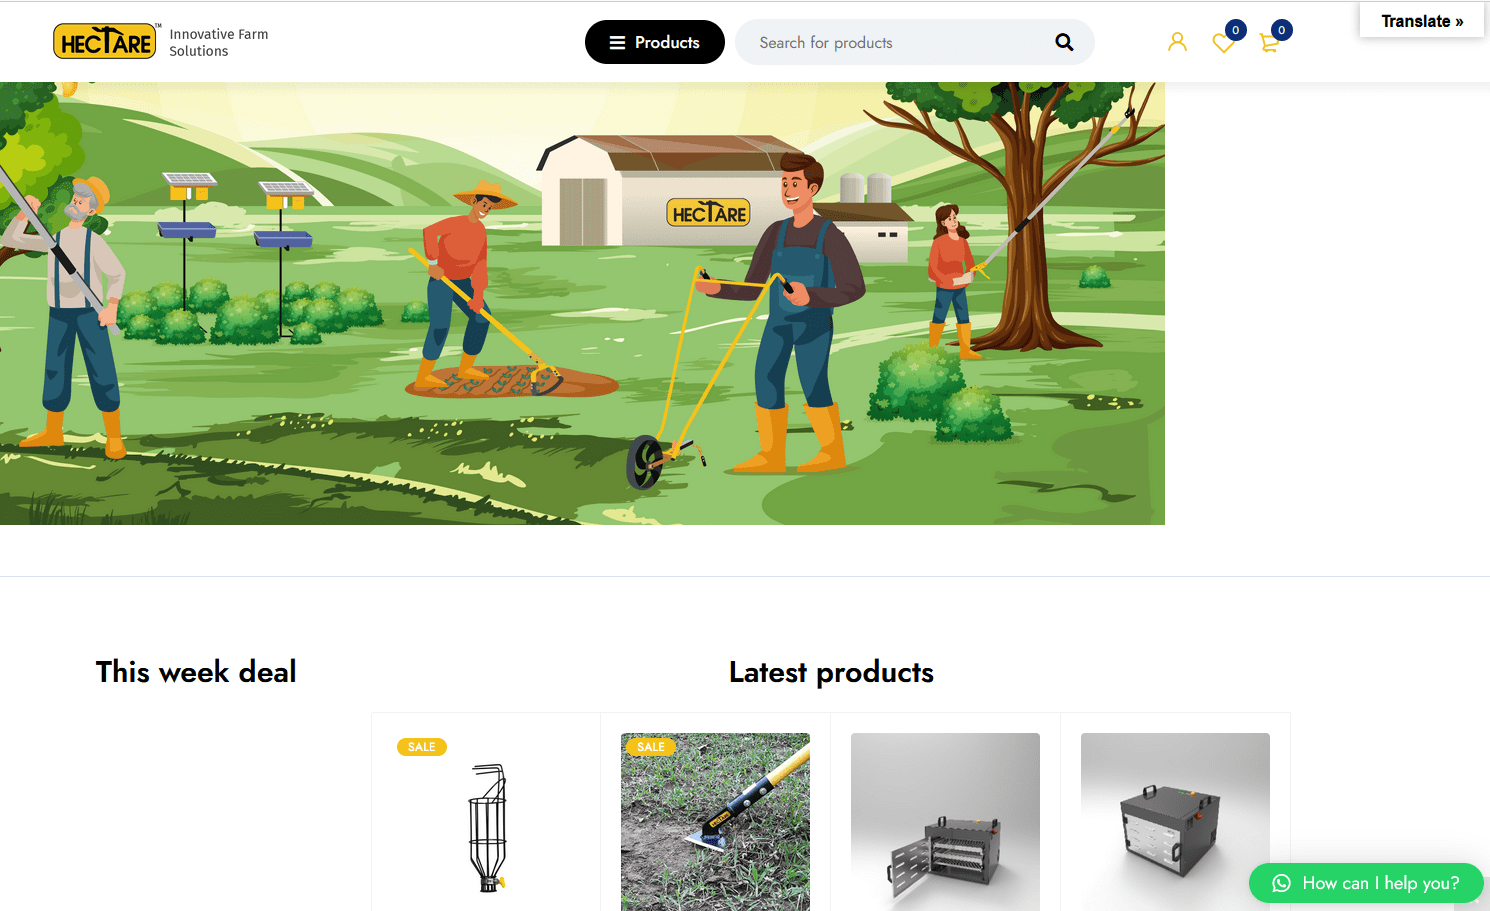
Task: Open How can I help you chat
Action: click(1366, 883)
